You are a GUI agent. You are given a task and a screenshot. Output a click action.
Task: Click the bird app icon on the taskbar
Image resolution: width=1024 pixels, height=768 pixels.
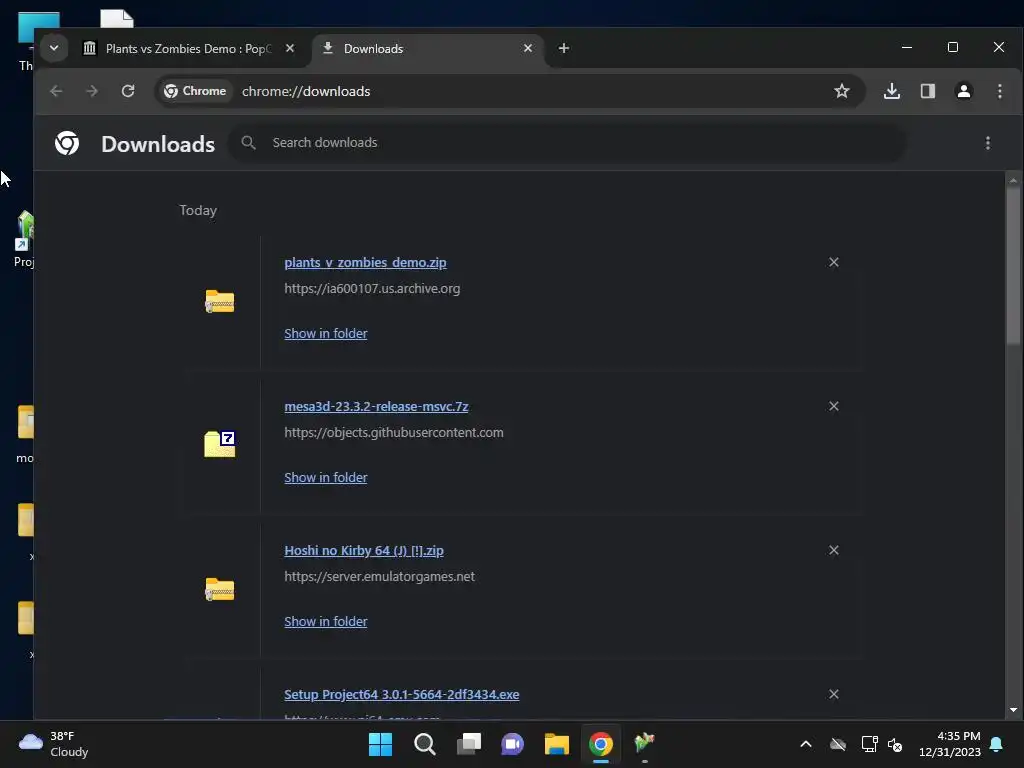[645, 743]
